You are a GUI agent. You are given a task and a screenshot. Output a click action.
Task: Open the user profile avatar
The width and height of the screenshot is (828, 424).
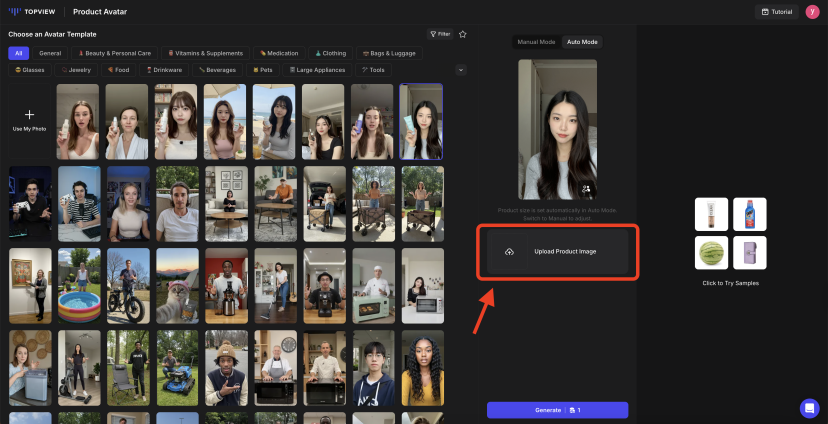coord(812,12)
